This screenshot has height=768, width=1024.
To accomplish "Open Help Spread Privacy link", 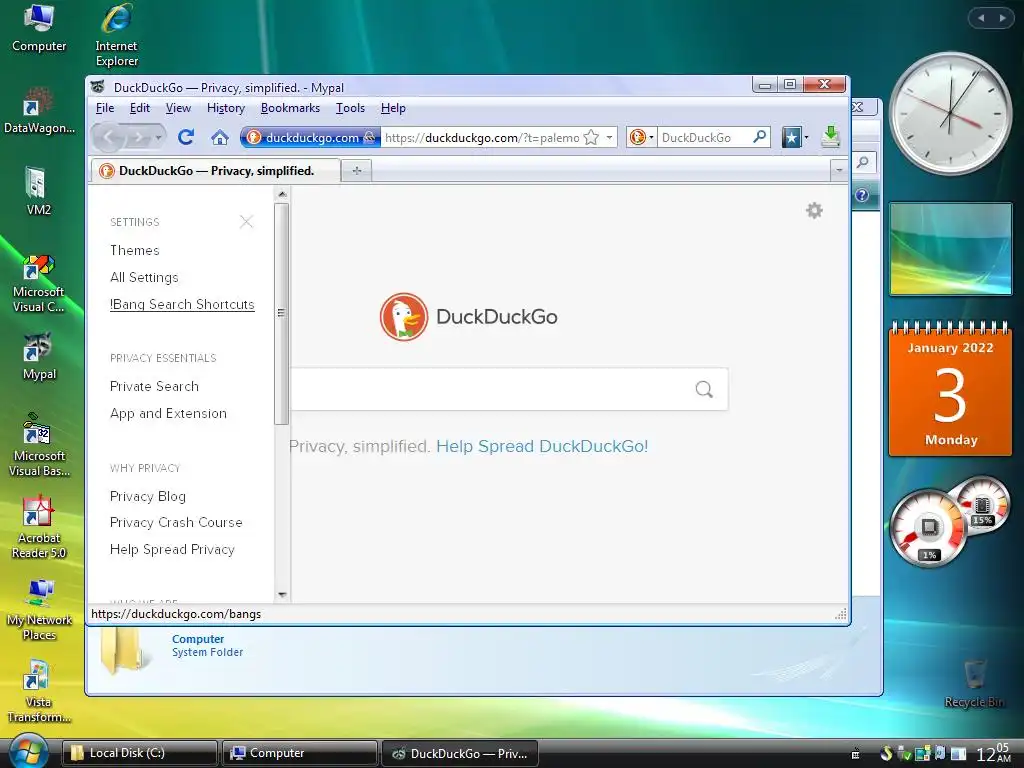I will point(172,549).
